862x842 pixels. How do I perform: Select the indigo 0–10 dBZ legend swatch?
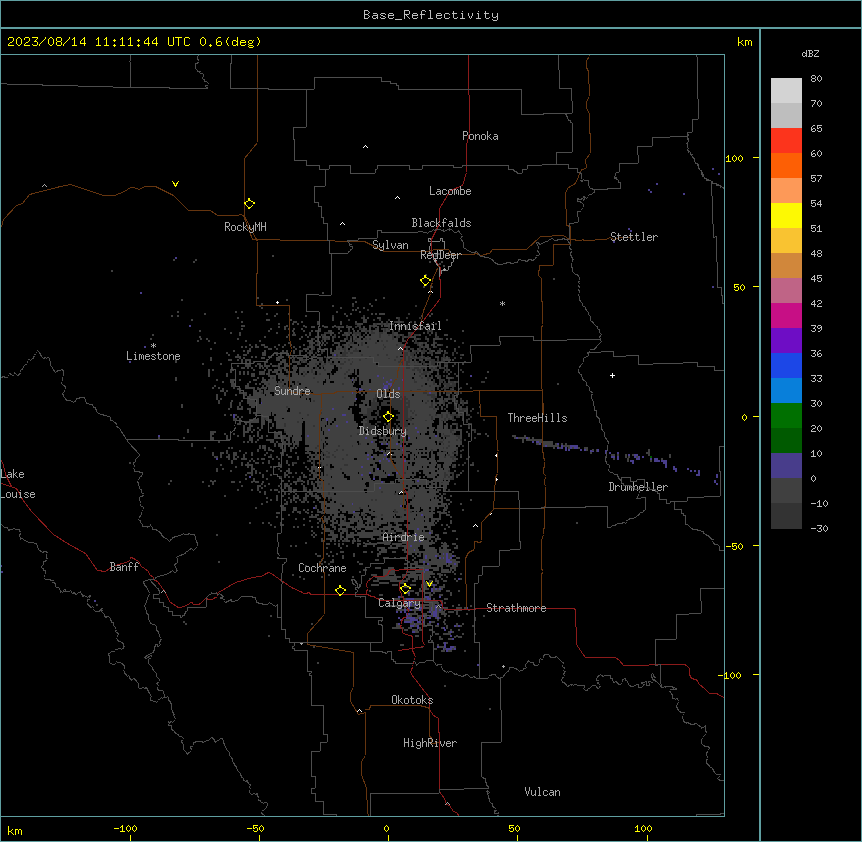click(x=786, y=466)
